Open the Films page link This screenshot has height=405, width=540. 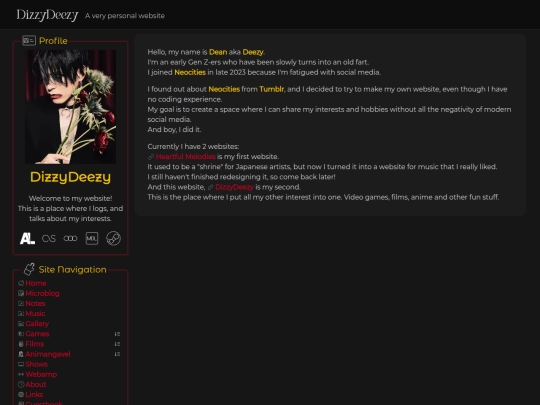tap(35, 344)
